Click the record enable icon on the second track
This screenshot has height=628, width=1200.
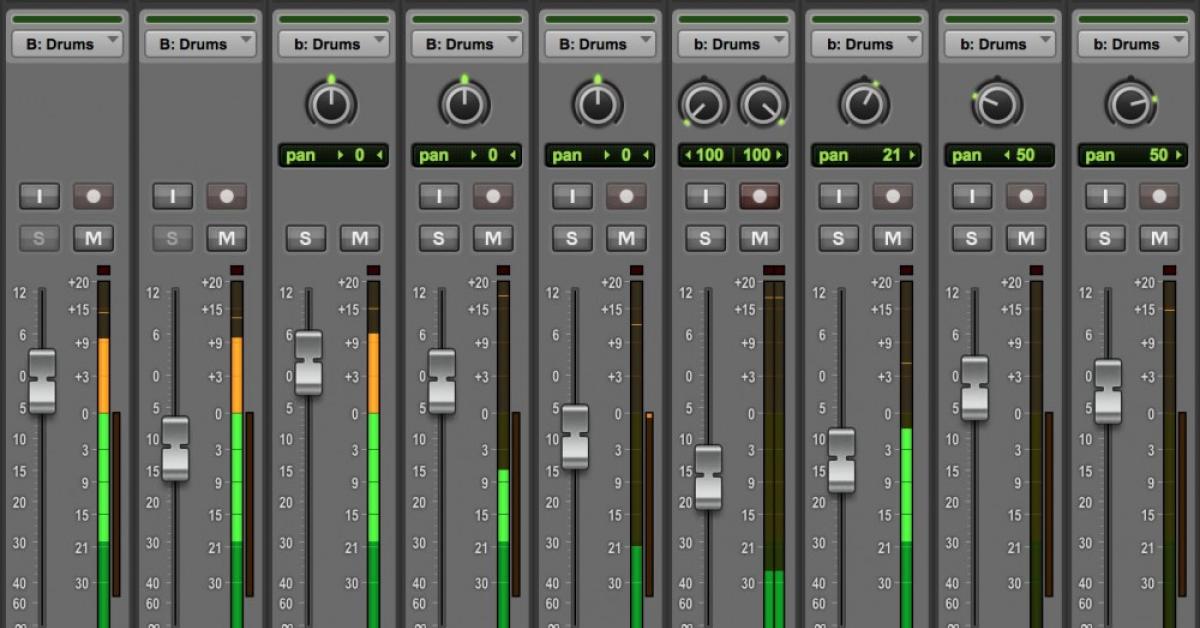[x=226, y=196]
